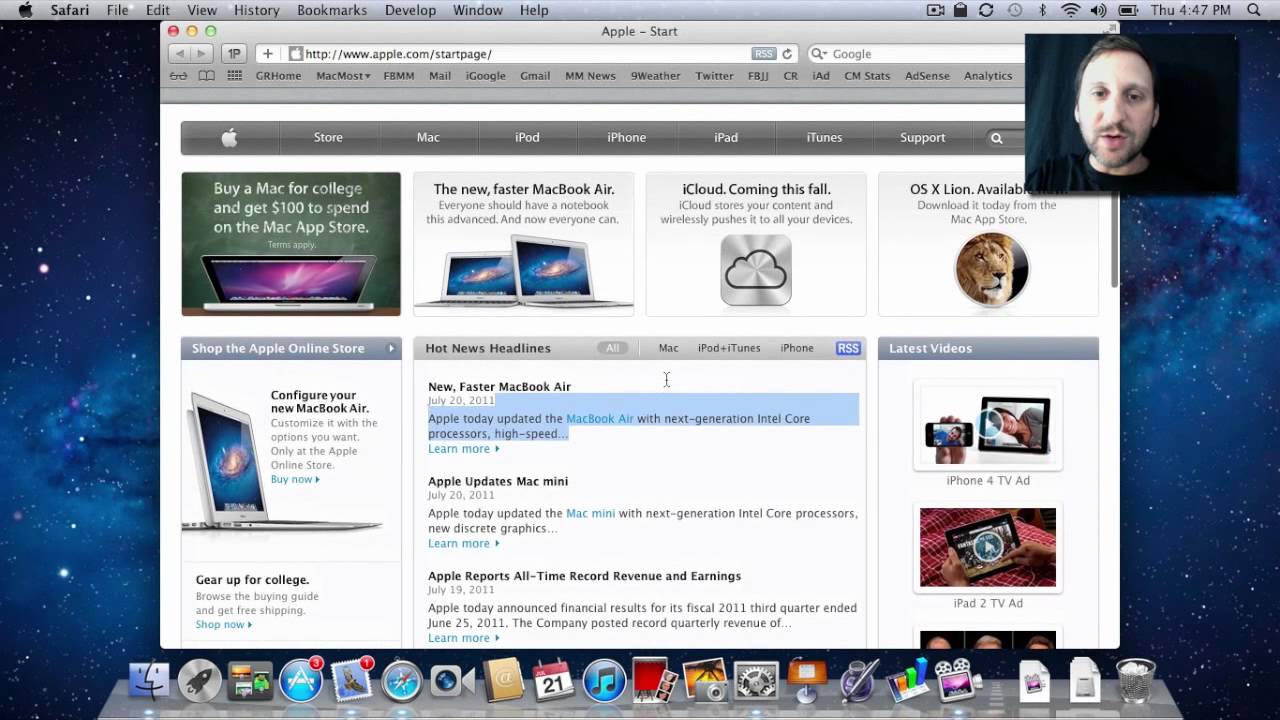Screen dimensions: 1280x720
Task: Click the Time Machine menu bar icon
Action: point(1014,10)
